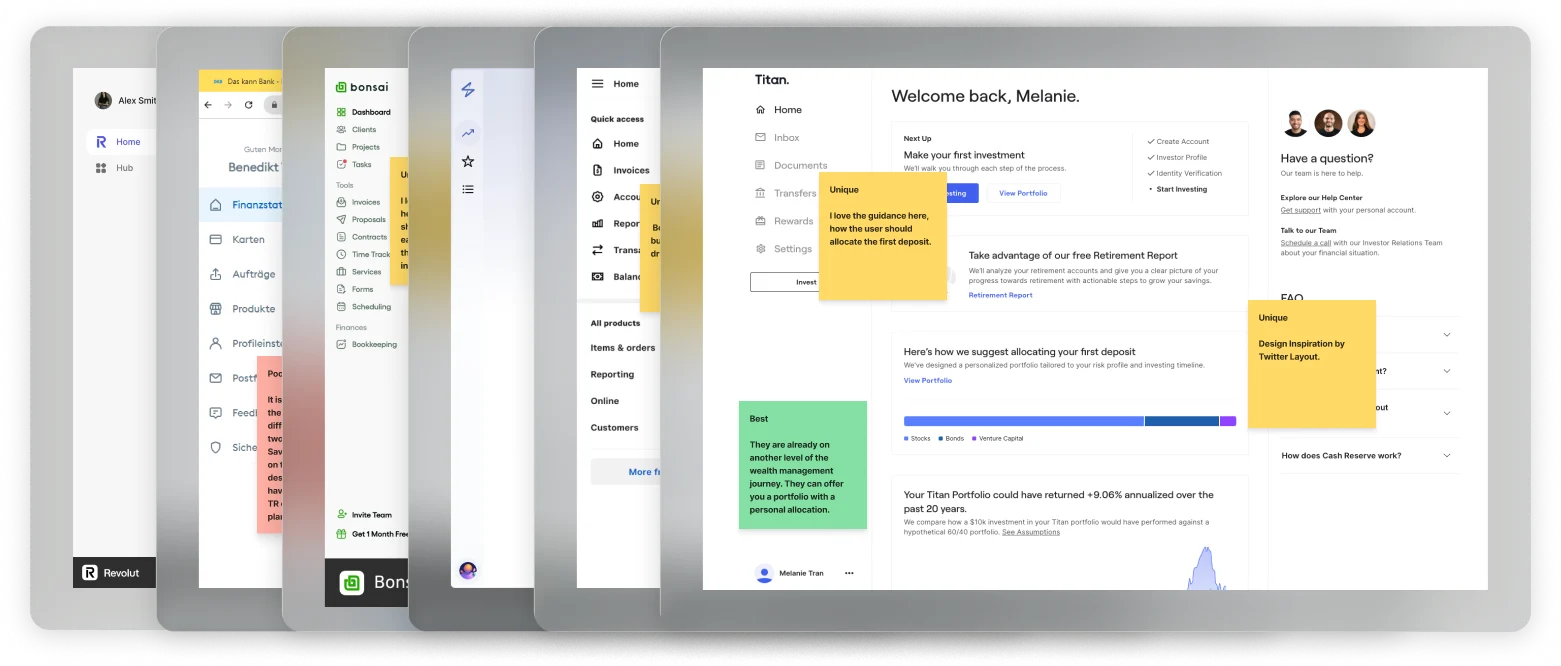Viewport: 1561px width, 666px height.
Task: Open Produkte in the bank window sidebar
Action: click(240, 309)
